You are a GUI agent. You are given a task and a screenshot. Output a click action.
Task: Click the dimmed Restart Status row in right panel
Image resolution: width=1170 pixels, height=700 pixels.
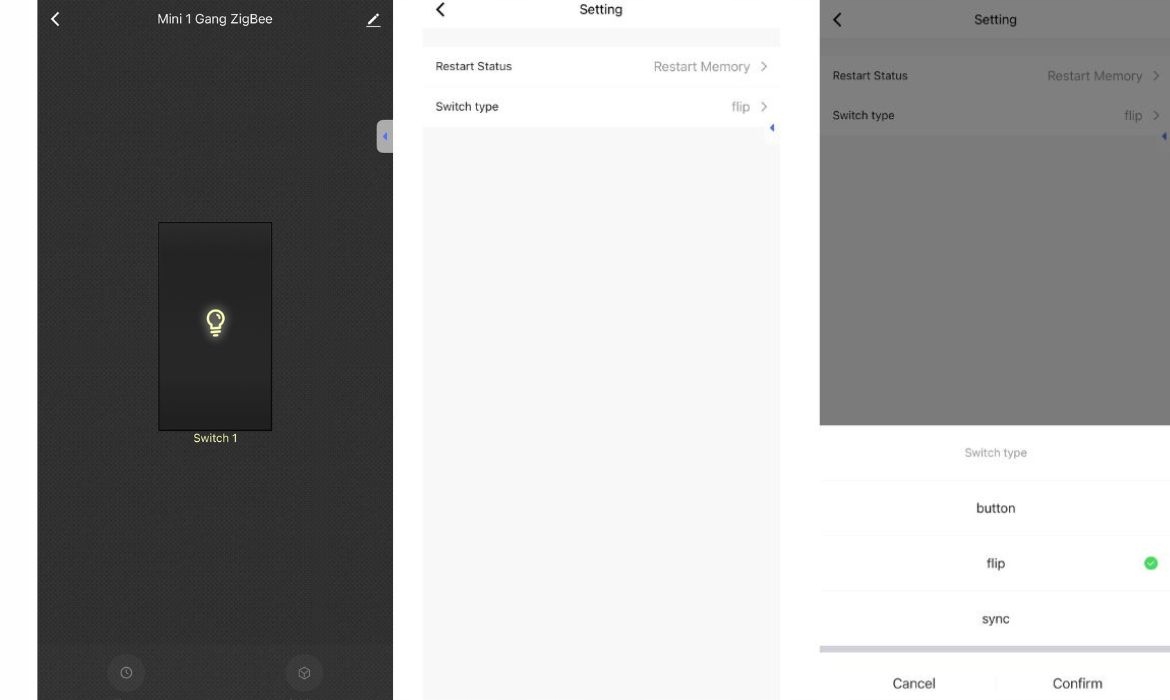995,75
